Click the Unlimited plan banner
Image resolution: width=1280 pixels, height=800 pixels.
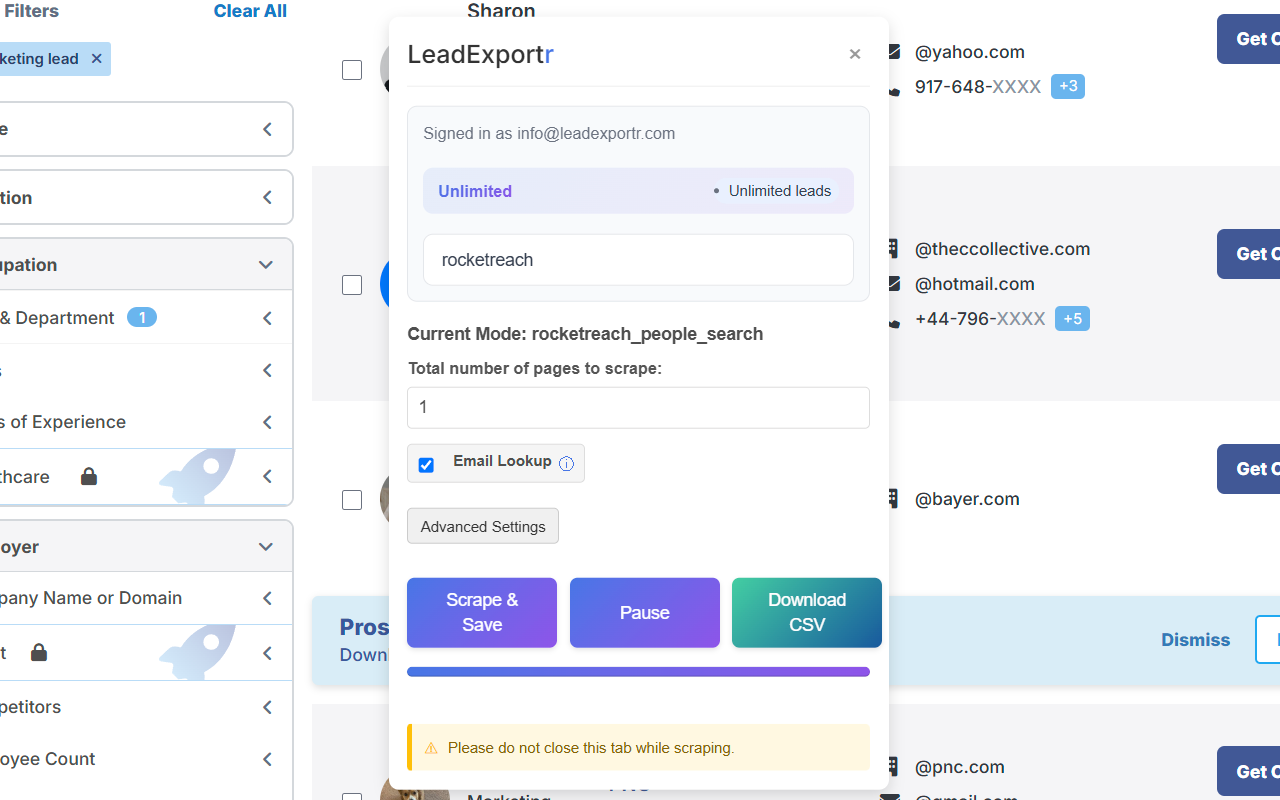638,191
